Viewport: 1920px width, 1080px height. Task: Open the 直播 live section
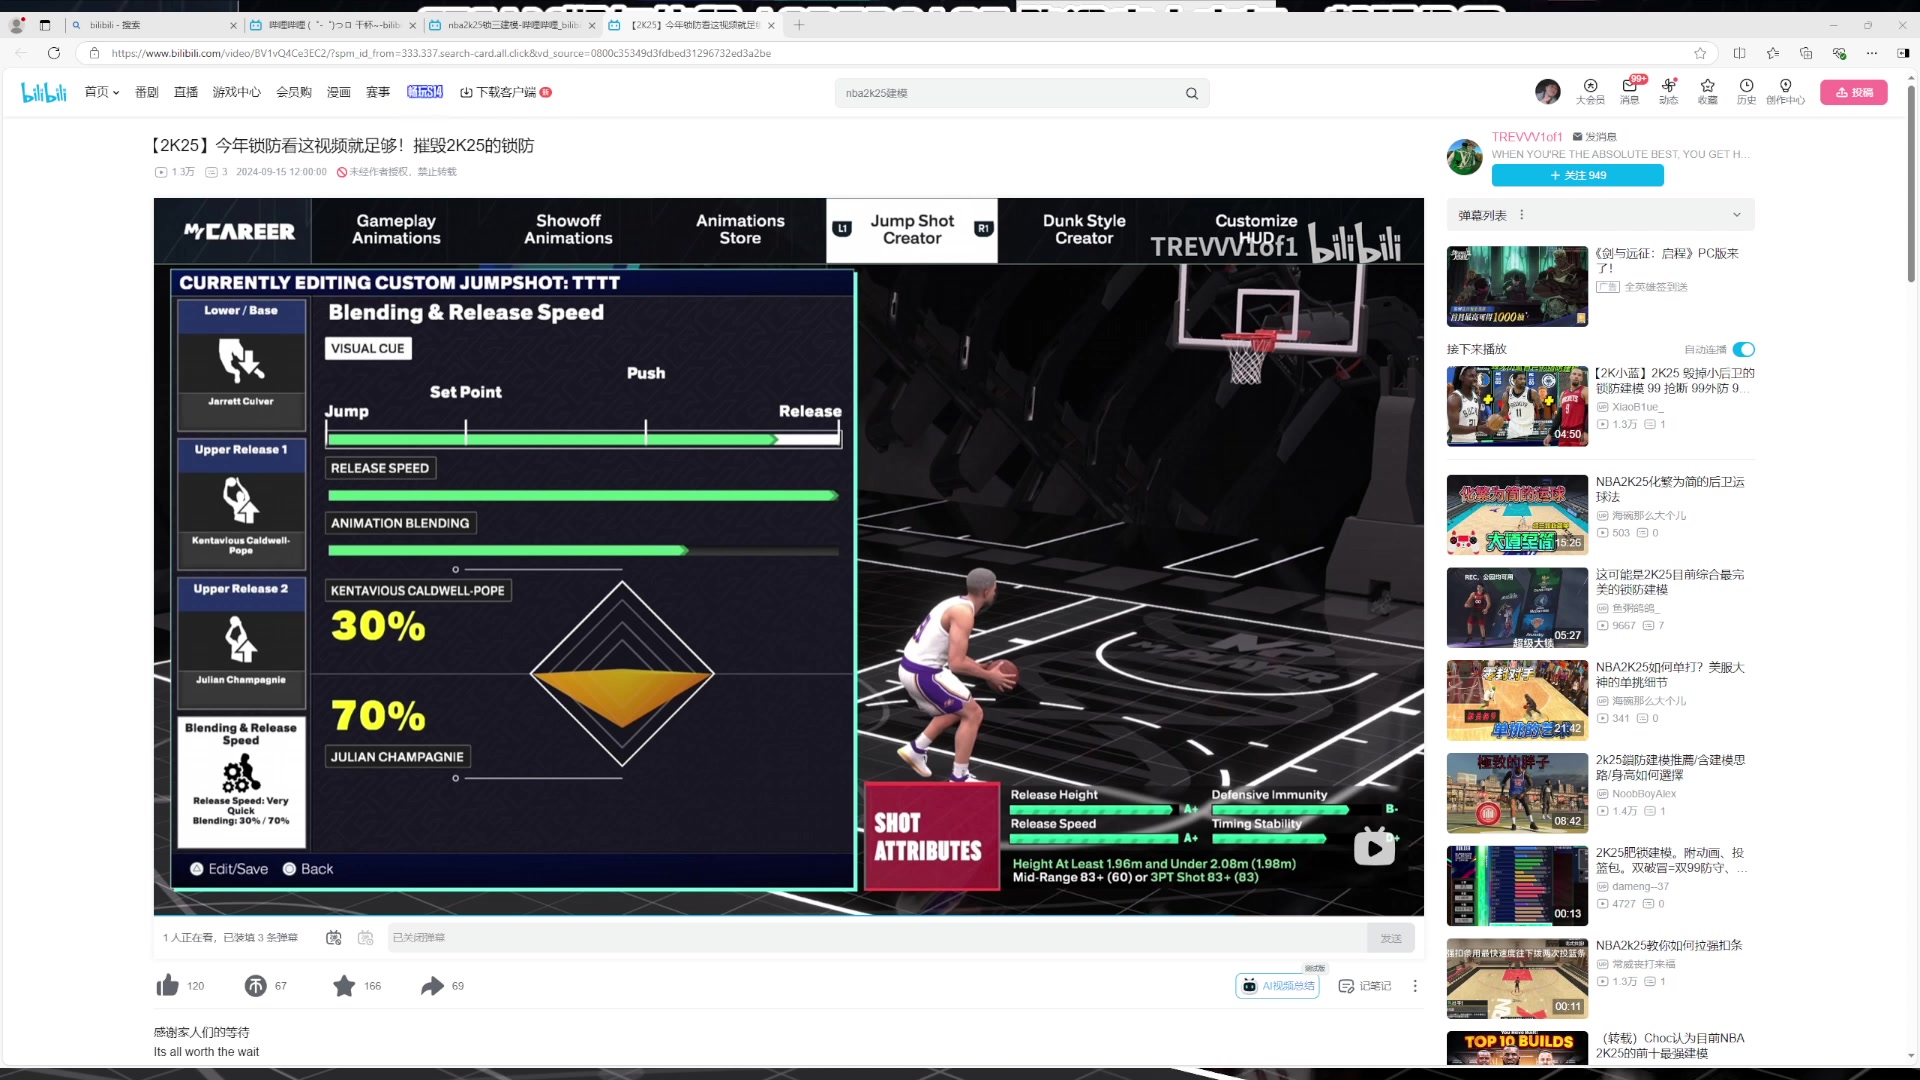point(186,92)
